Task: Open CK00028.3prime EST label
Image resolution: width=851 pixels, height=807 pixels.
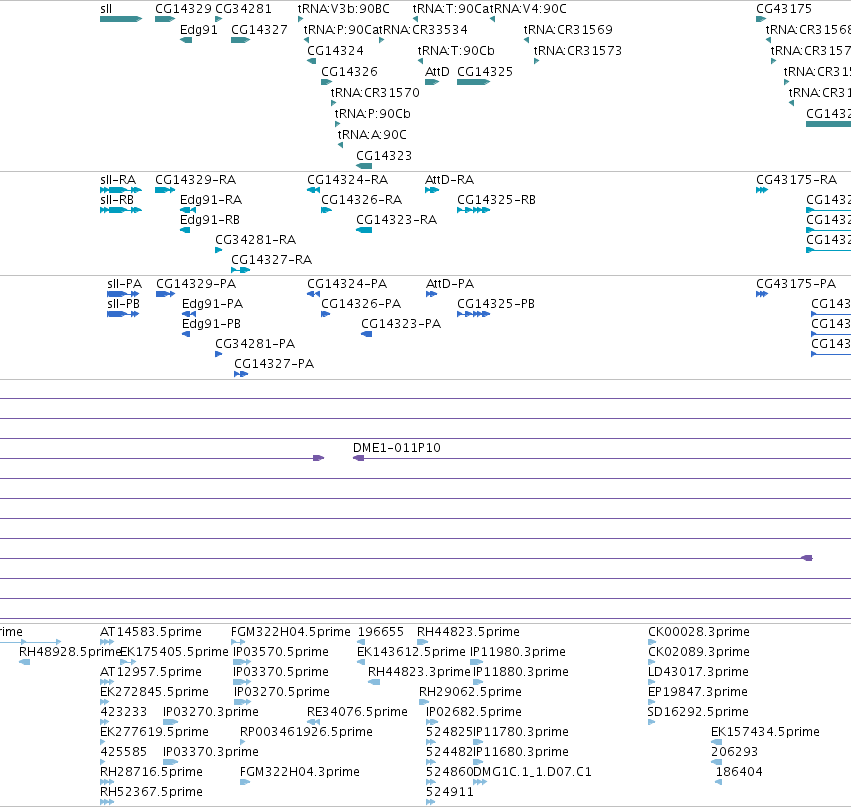Action: [698, 632]
